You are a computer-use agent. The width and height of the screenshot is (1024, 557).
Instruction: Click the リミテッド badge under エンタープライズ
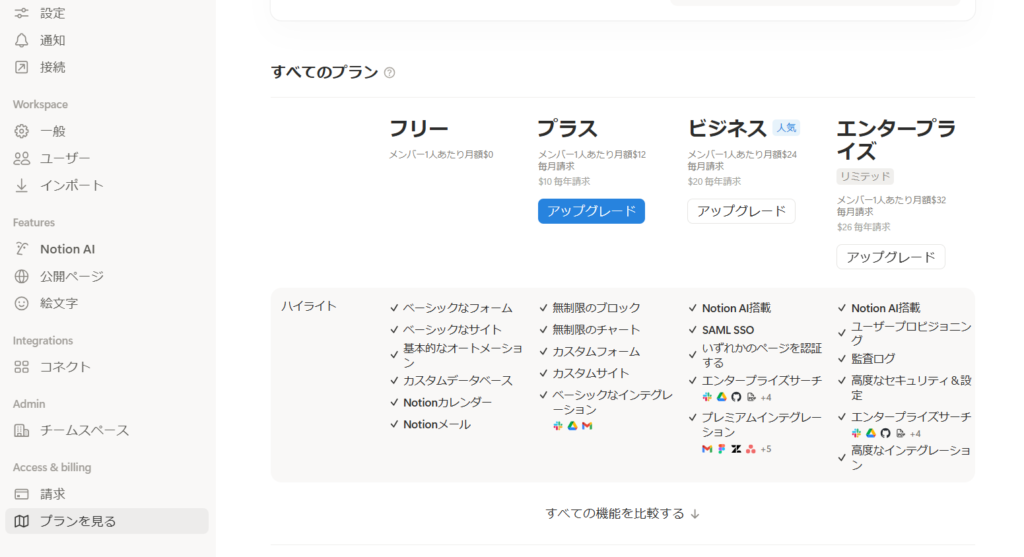coord(865,176)
